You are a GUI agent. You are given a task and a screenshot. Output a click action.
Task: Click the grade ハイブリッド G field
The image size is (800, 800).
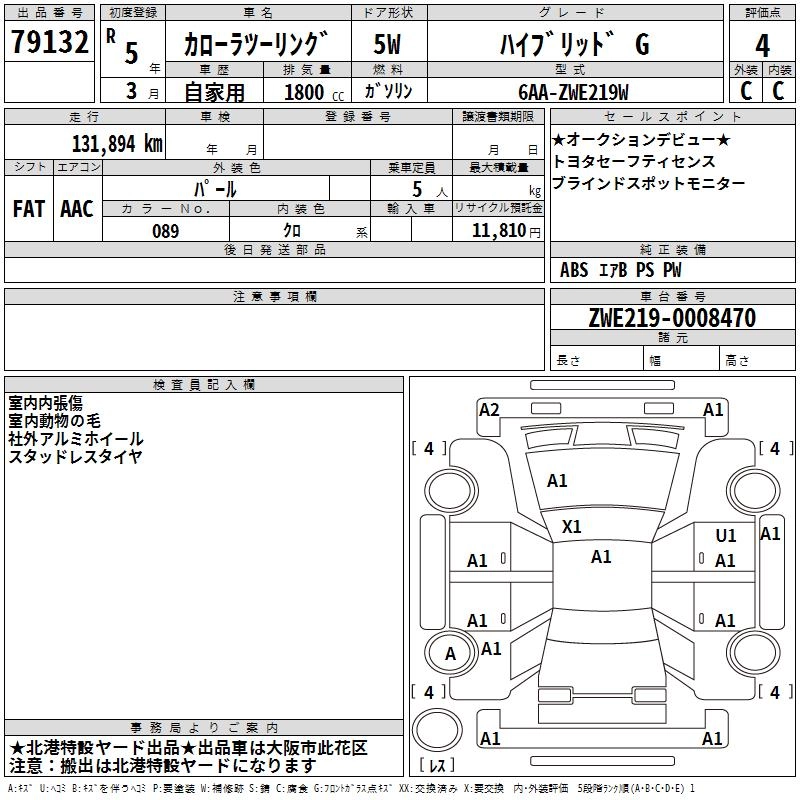click(x=573, y=44)
